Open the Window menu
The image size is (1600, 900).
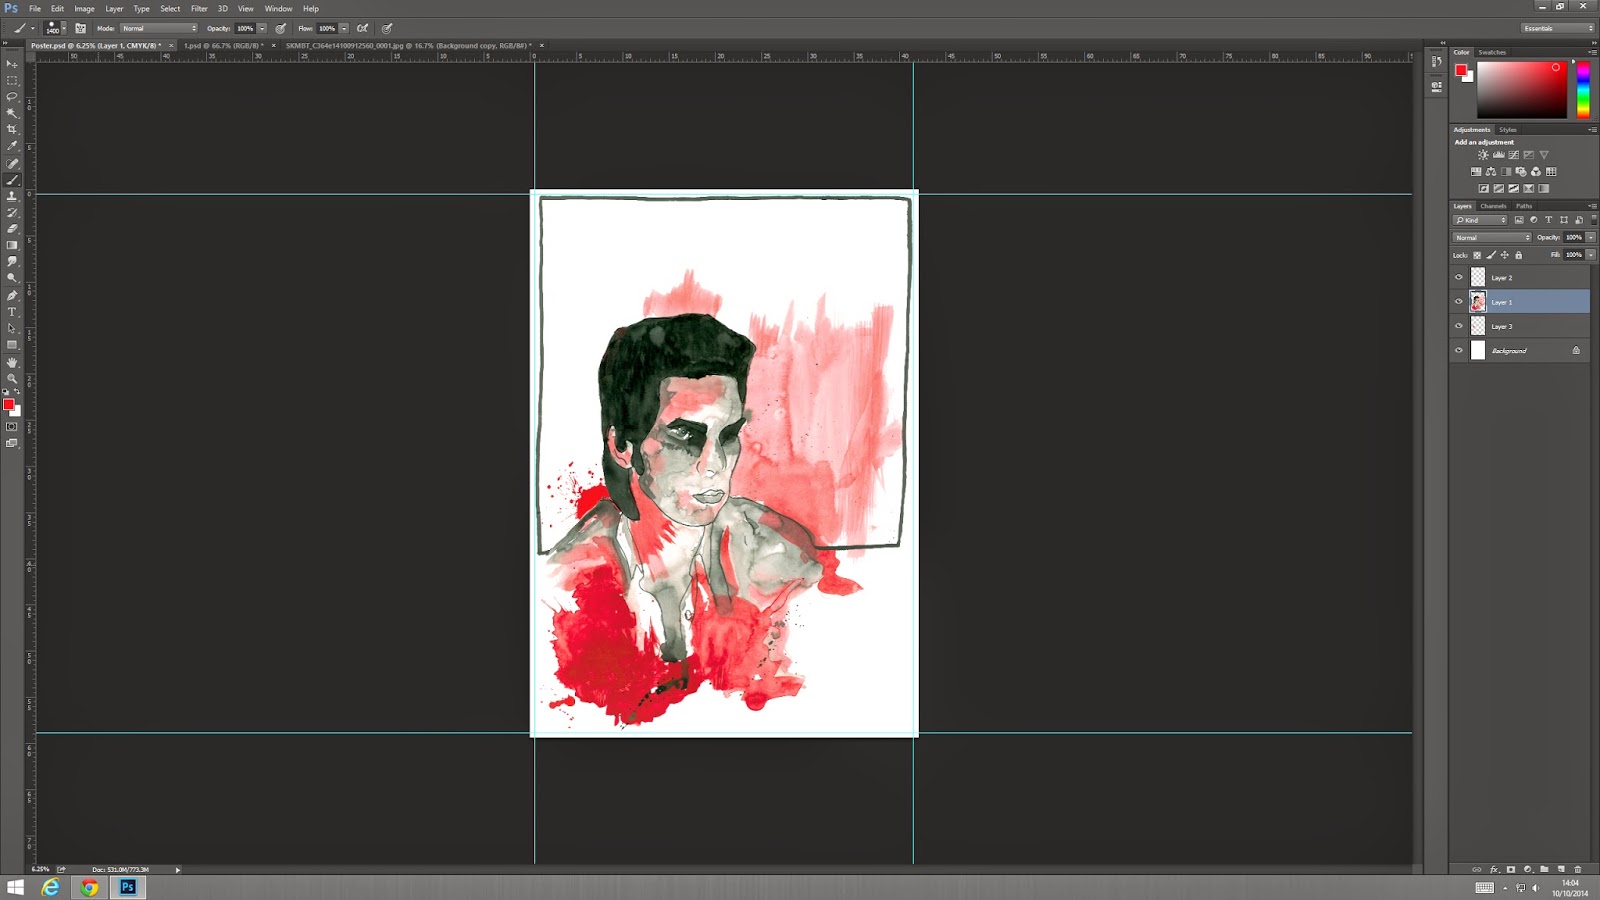(x=278, y=8)
